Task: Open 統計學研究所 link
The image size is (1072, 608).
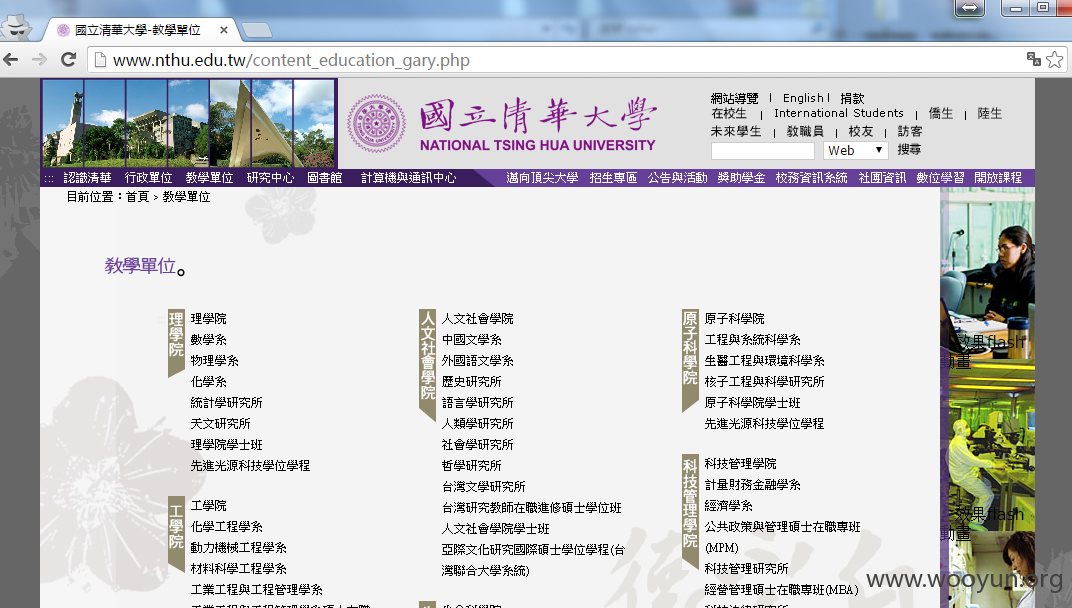Action: (x=226, y=403)
